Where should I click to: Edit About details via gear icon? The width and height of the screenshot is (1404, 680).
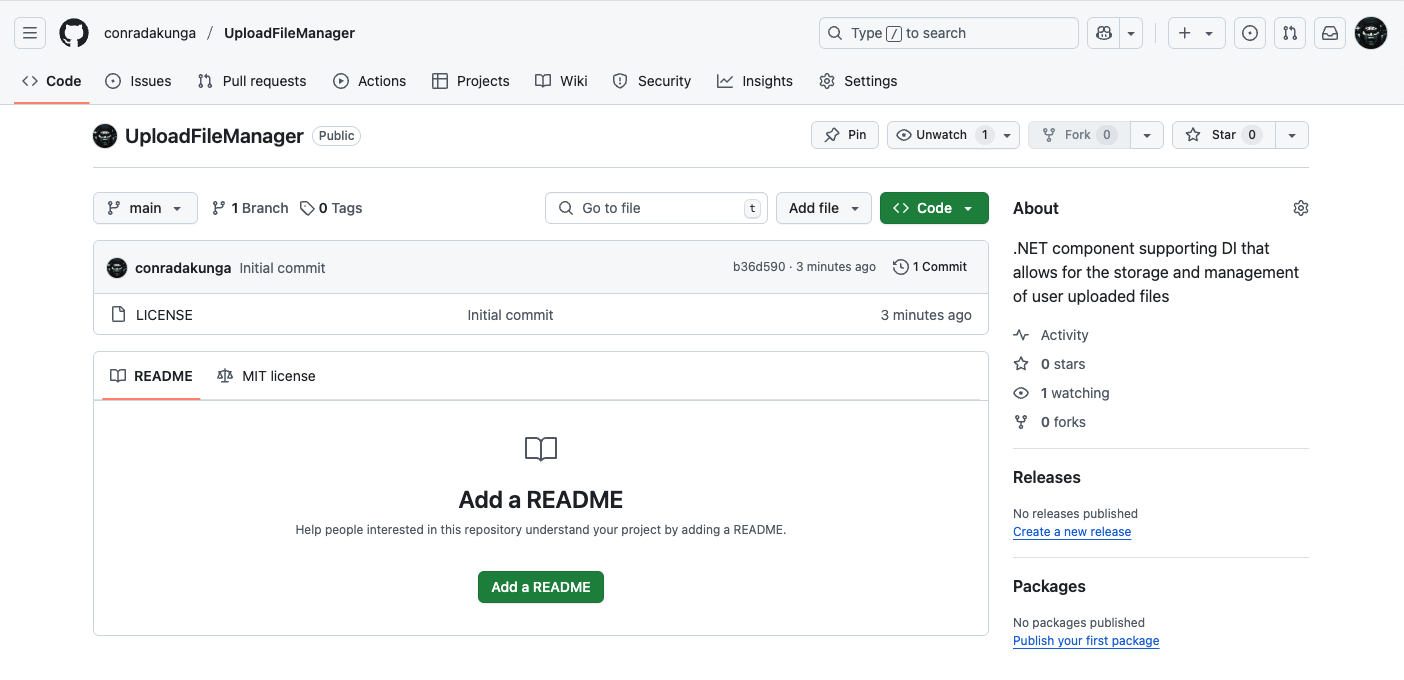pos(1300,208)
